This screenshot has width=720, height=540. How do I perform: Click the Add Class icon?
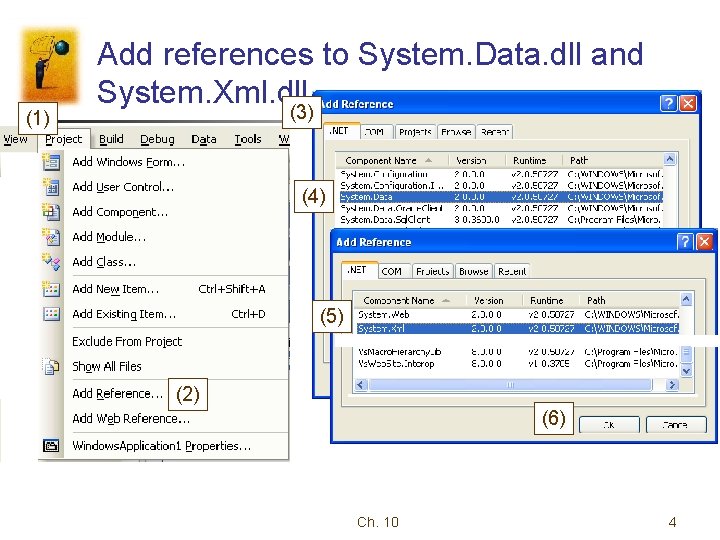pyautogui.click(x=51, y=262)
